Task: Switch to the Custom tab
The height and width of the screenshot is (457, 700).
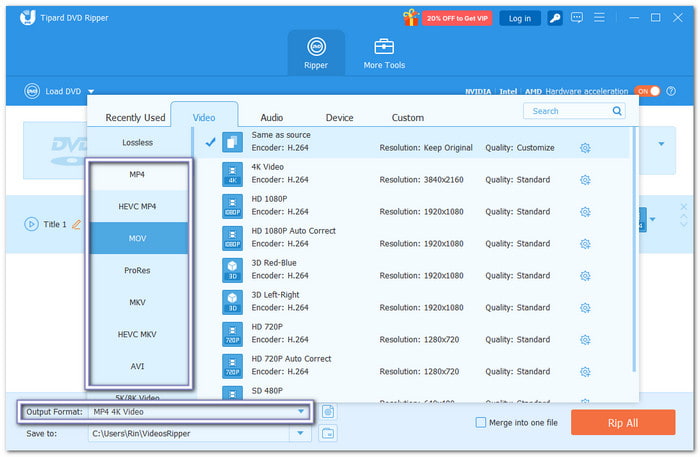Action: (408, 117)
